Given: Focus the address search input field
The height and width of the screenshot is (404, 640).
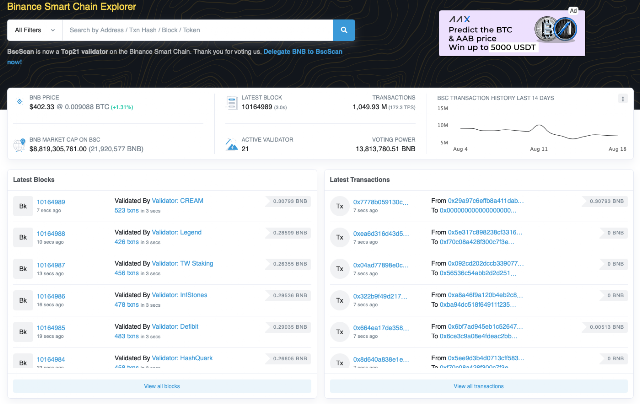Looking at the screenshot, I should point(198,30).
